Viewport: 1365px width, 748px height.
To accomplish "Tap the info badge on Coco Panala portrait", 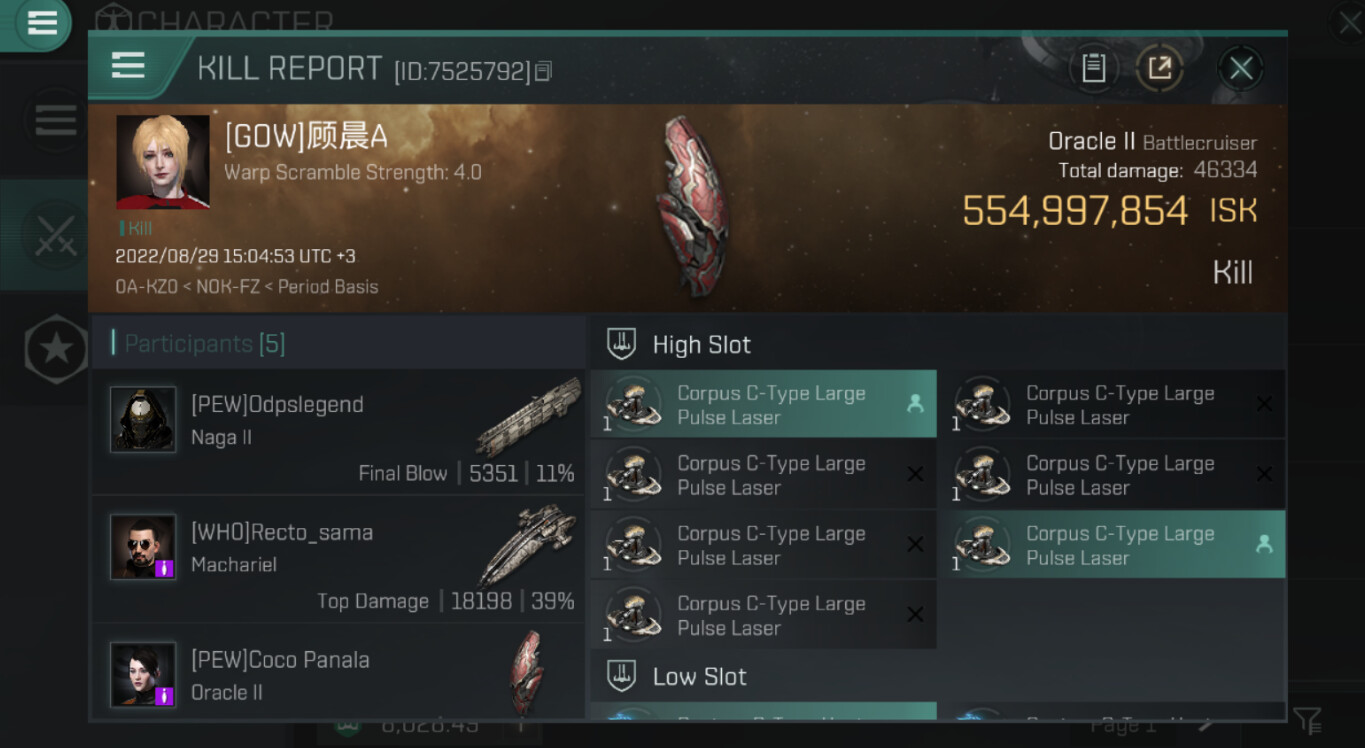I will pyautogui.click(x=165, y=695).
